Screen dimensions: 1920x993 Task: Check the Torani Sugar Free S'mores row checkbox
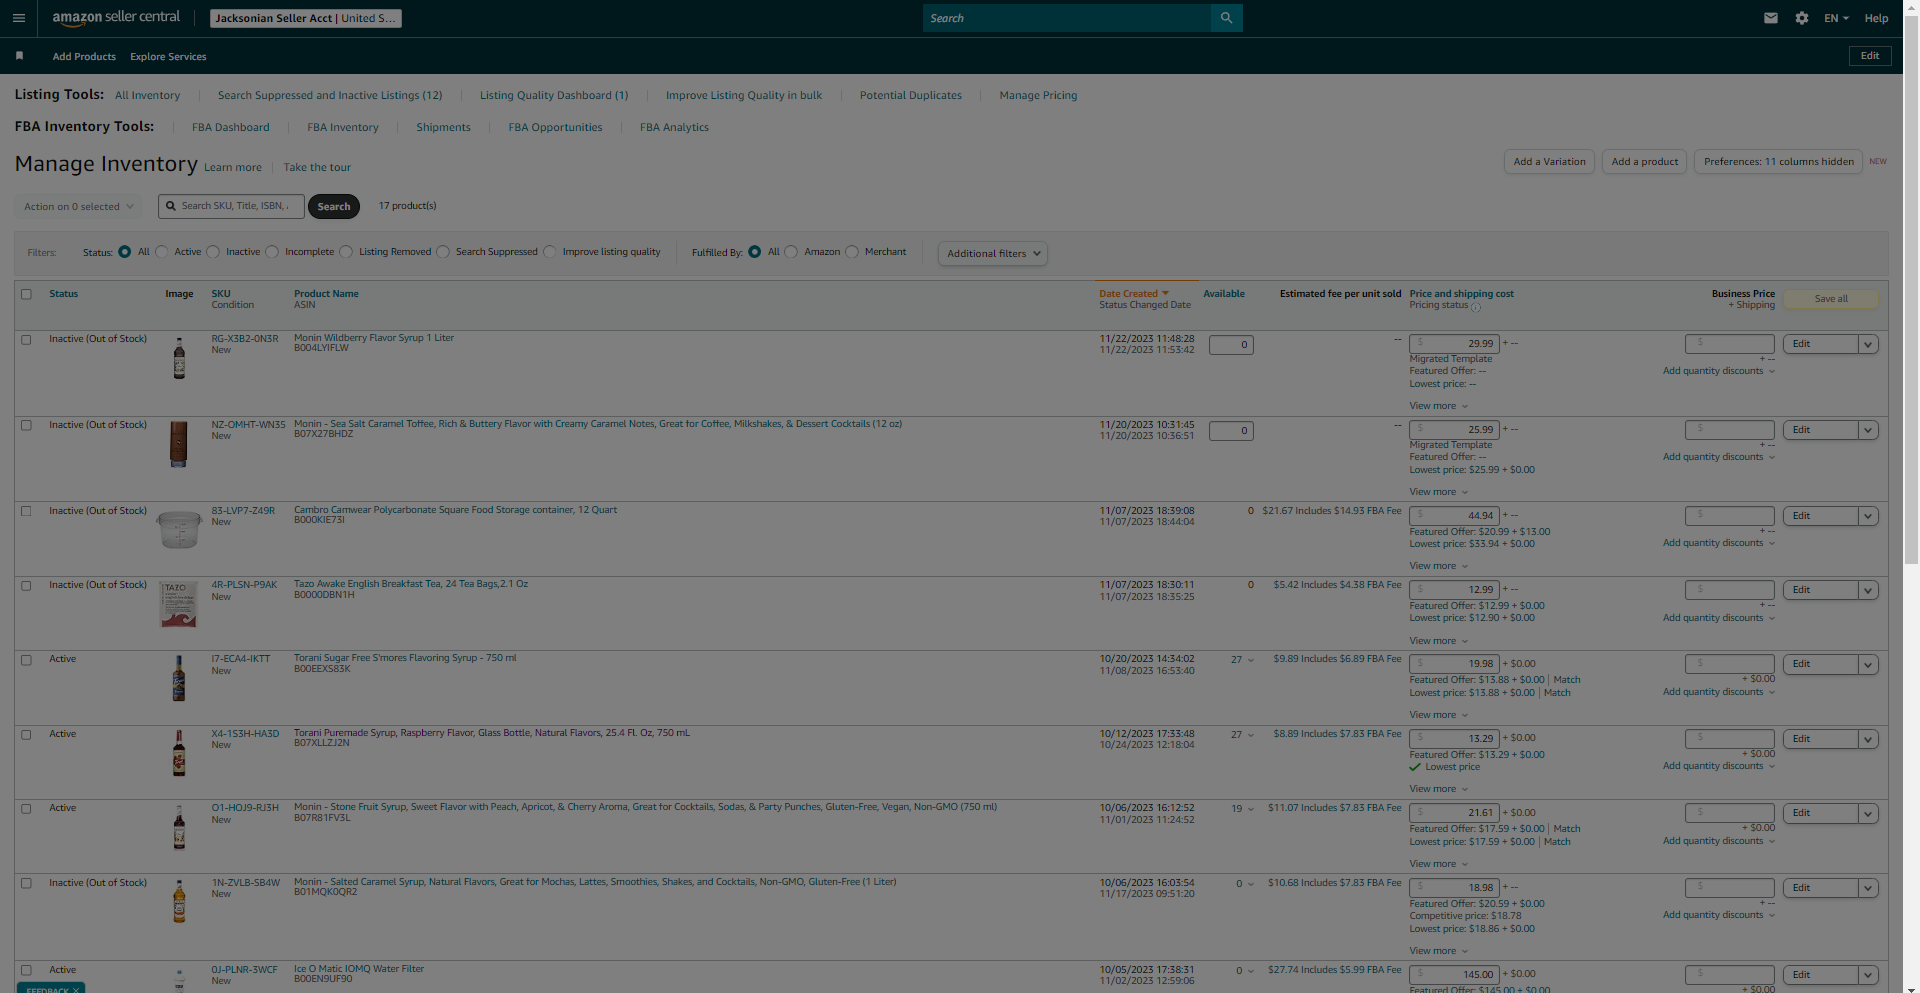click(27, 660)
